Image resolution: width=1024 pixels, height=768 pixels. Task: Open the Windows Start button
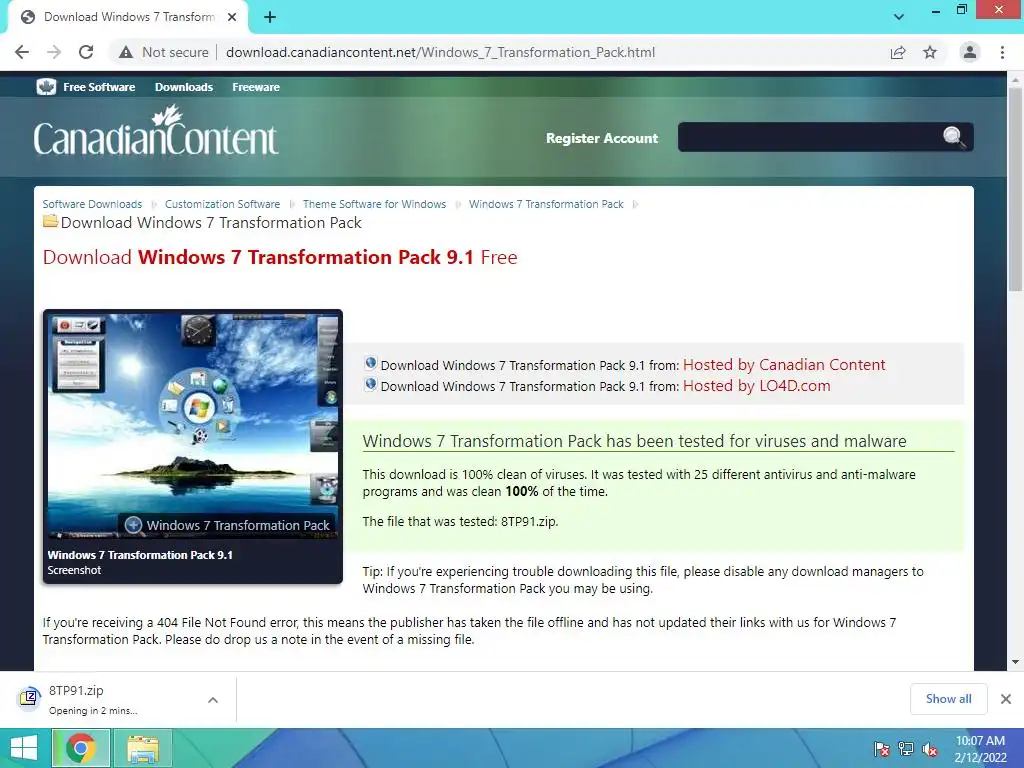(24, 748)
